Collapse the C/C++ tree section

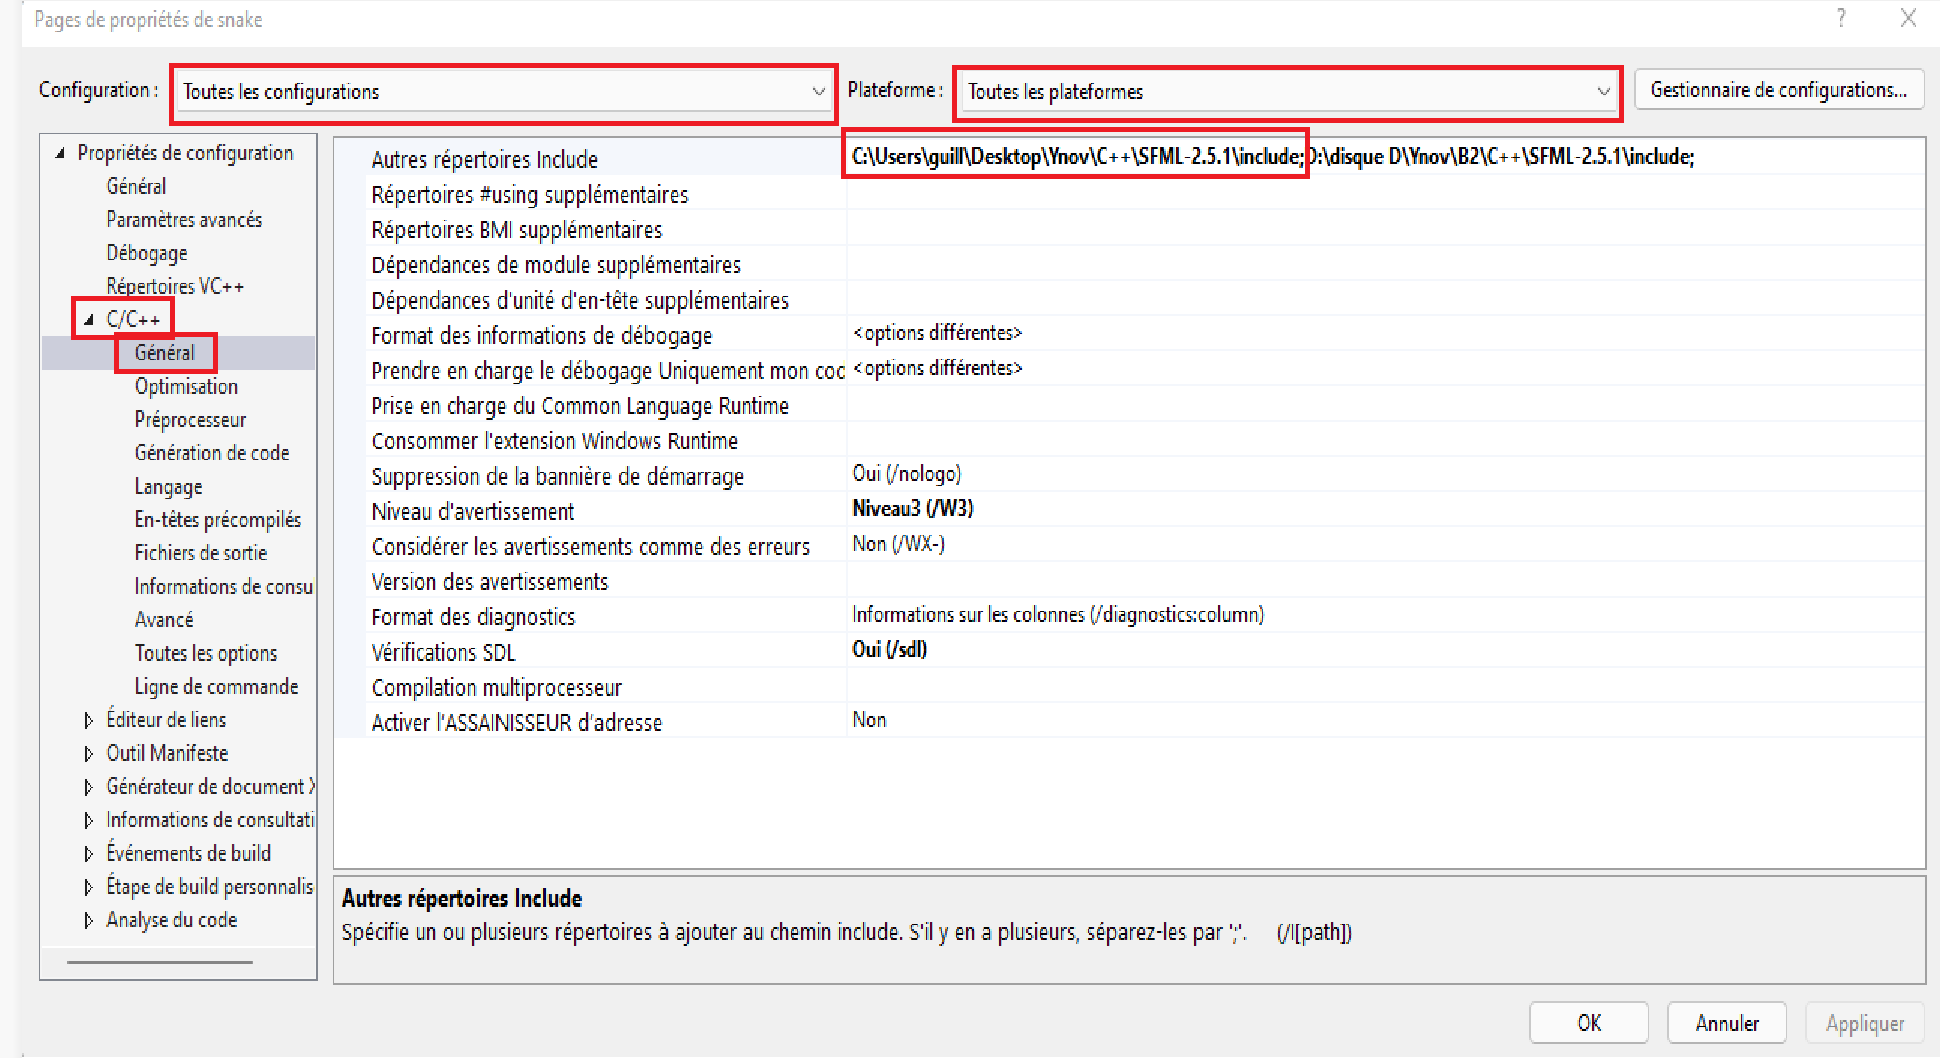pos(89,319)
